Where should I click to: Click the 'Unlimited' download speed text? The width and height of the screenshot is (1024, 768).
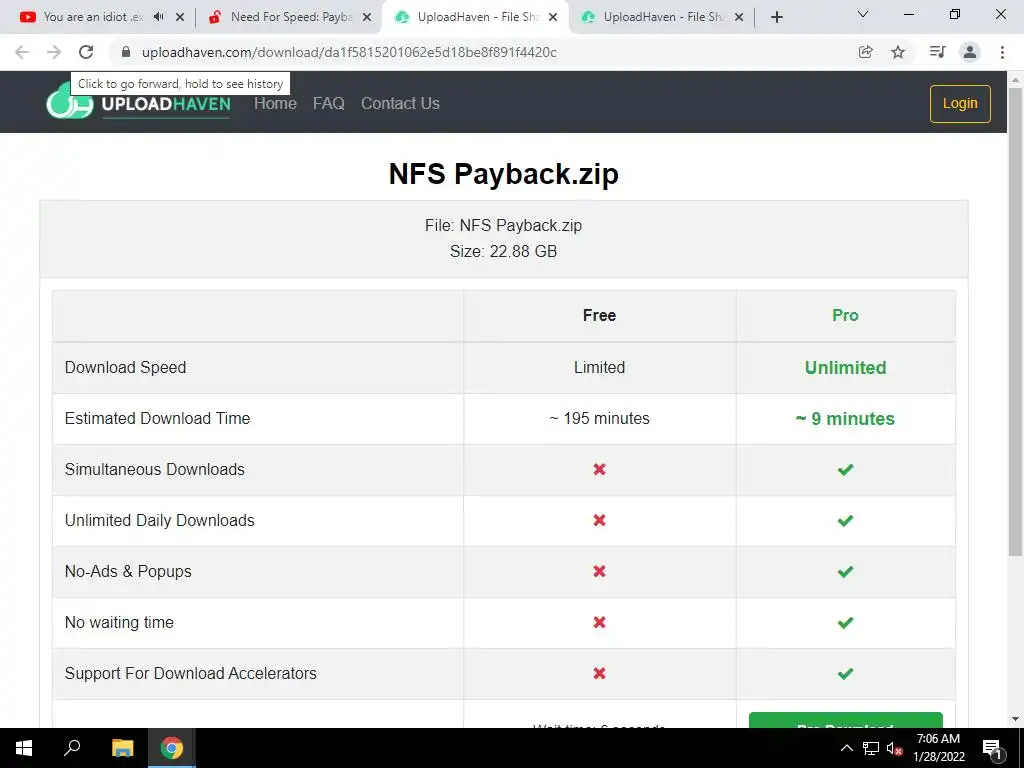tap(845, 368)
